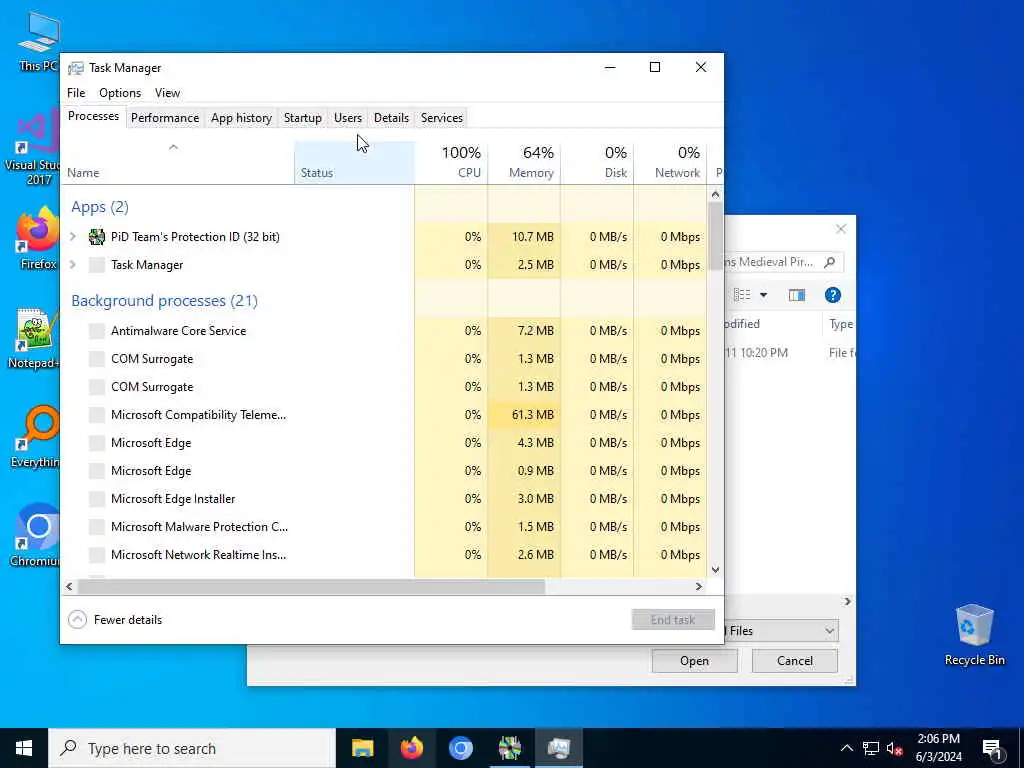Open Chromium from the taskbar

(x=460, y=748)
